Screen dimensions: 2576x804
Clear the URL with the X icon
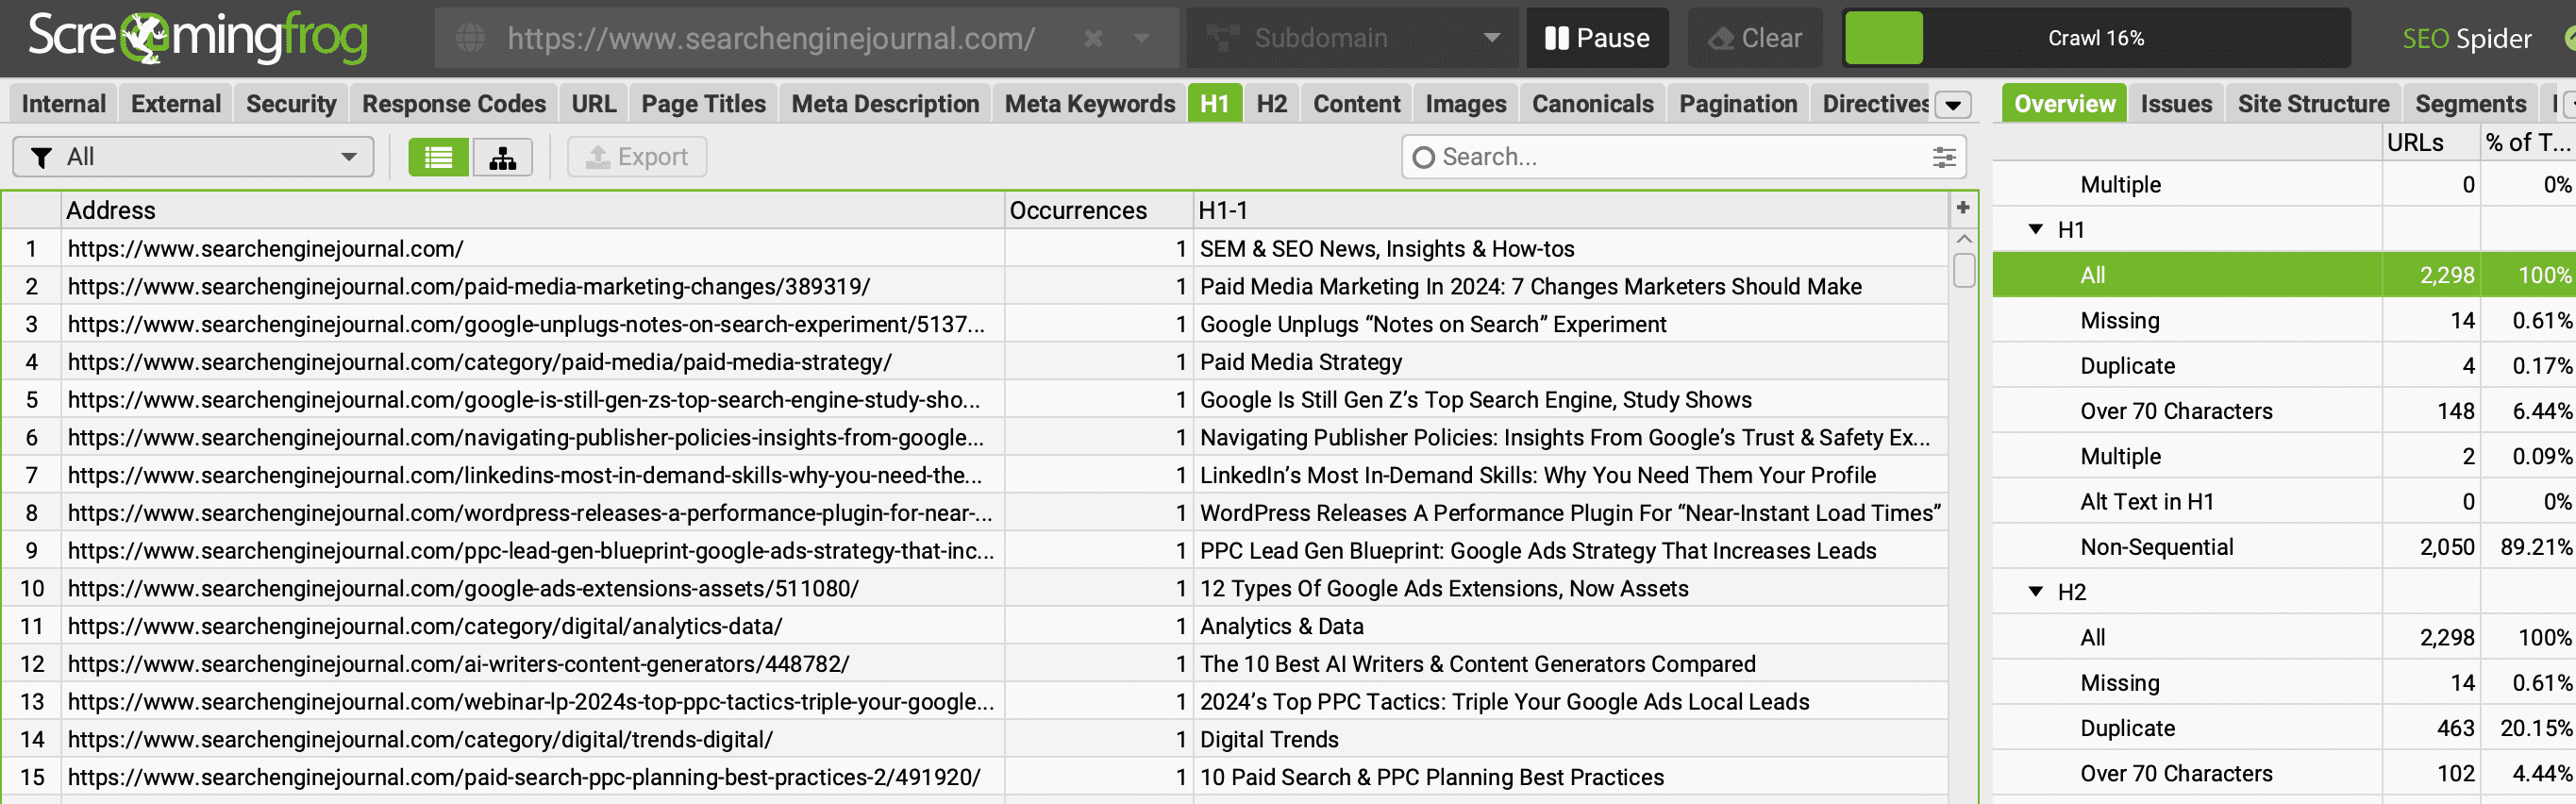1093,39
